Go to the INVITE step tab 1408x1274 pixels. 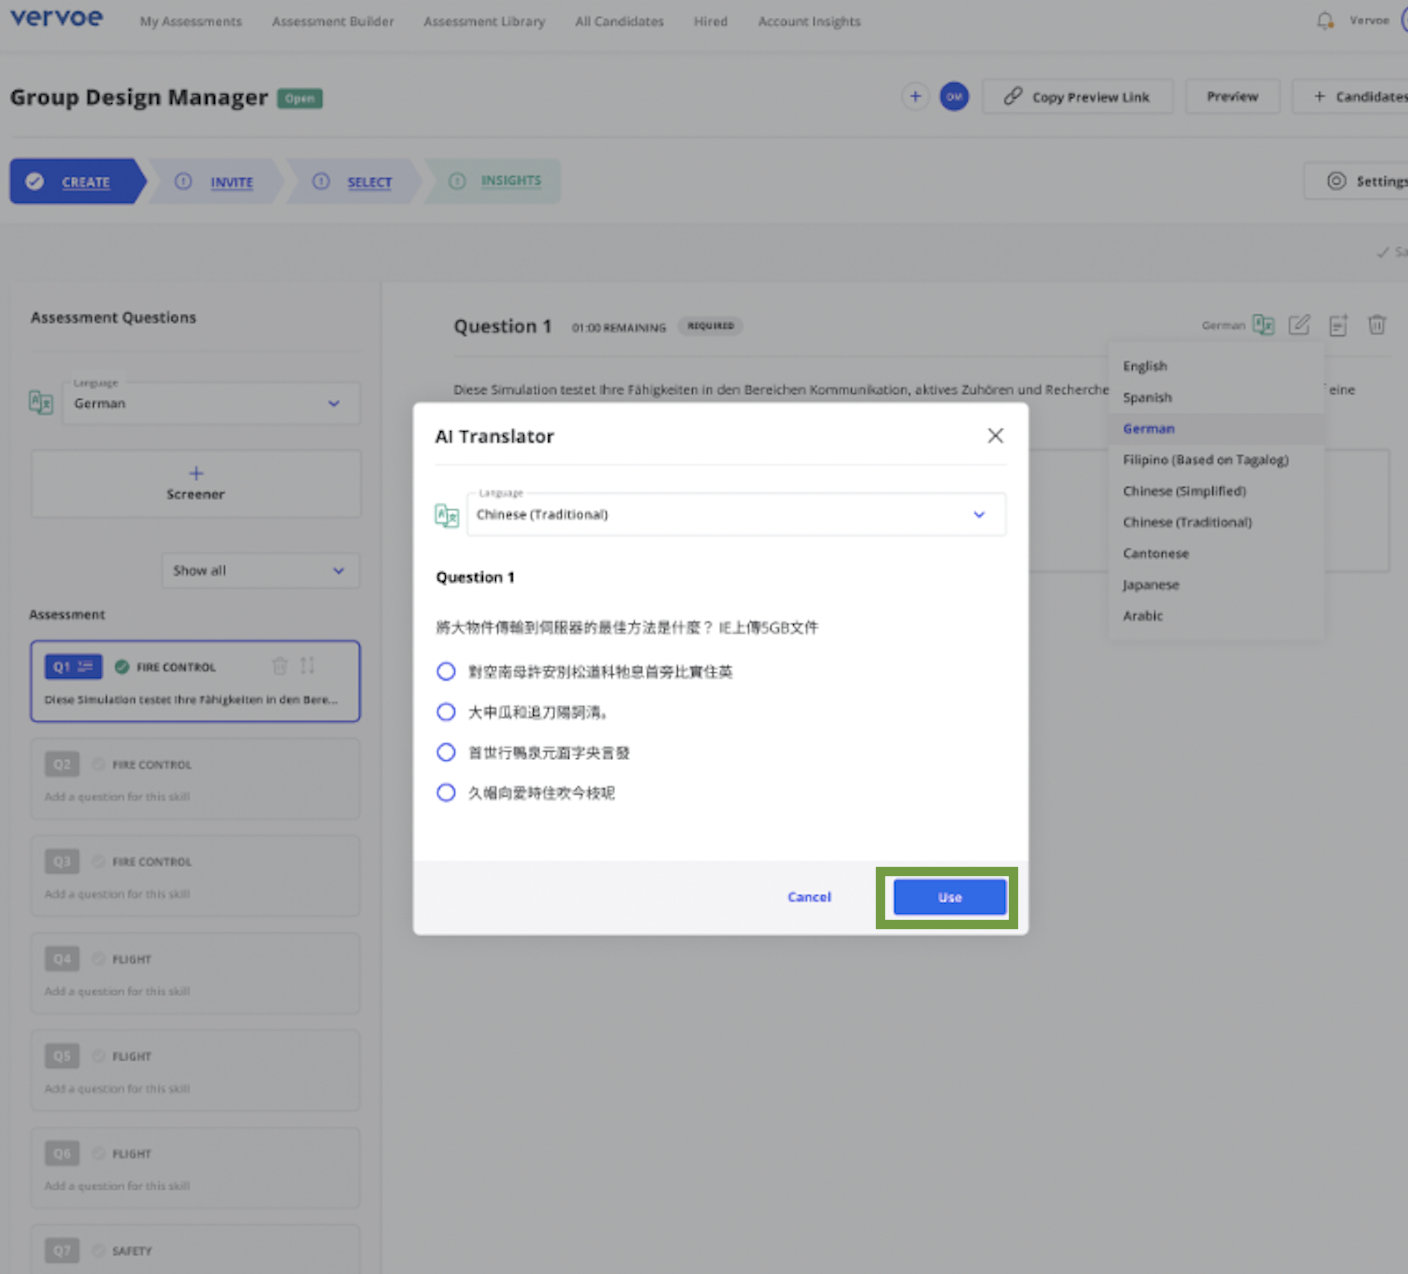231,182
